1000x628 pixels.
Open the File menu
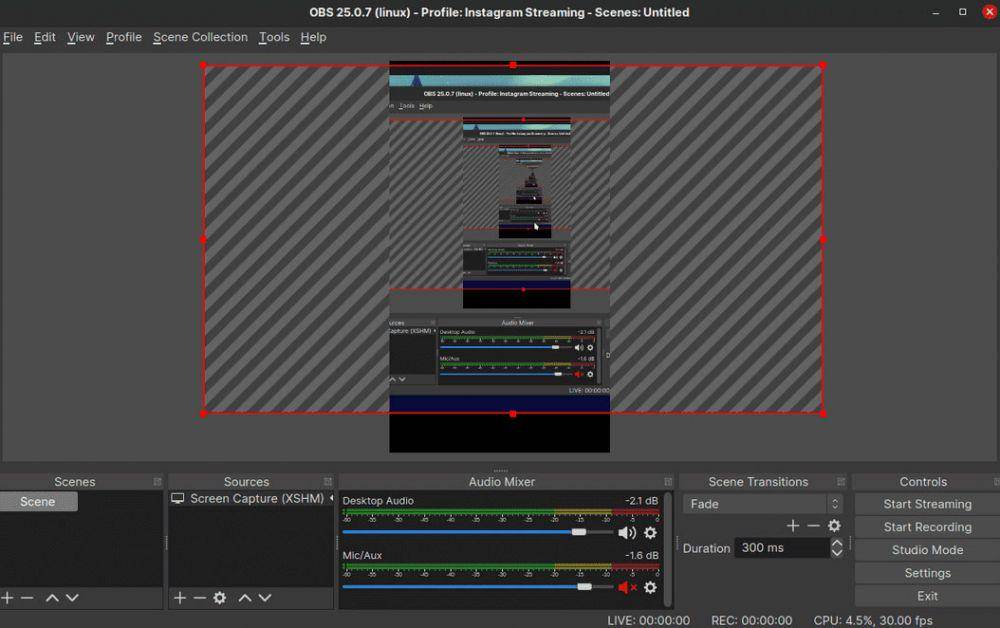point(13,37)
